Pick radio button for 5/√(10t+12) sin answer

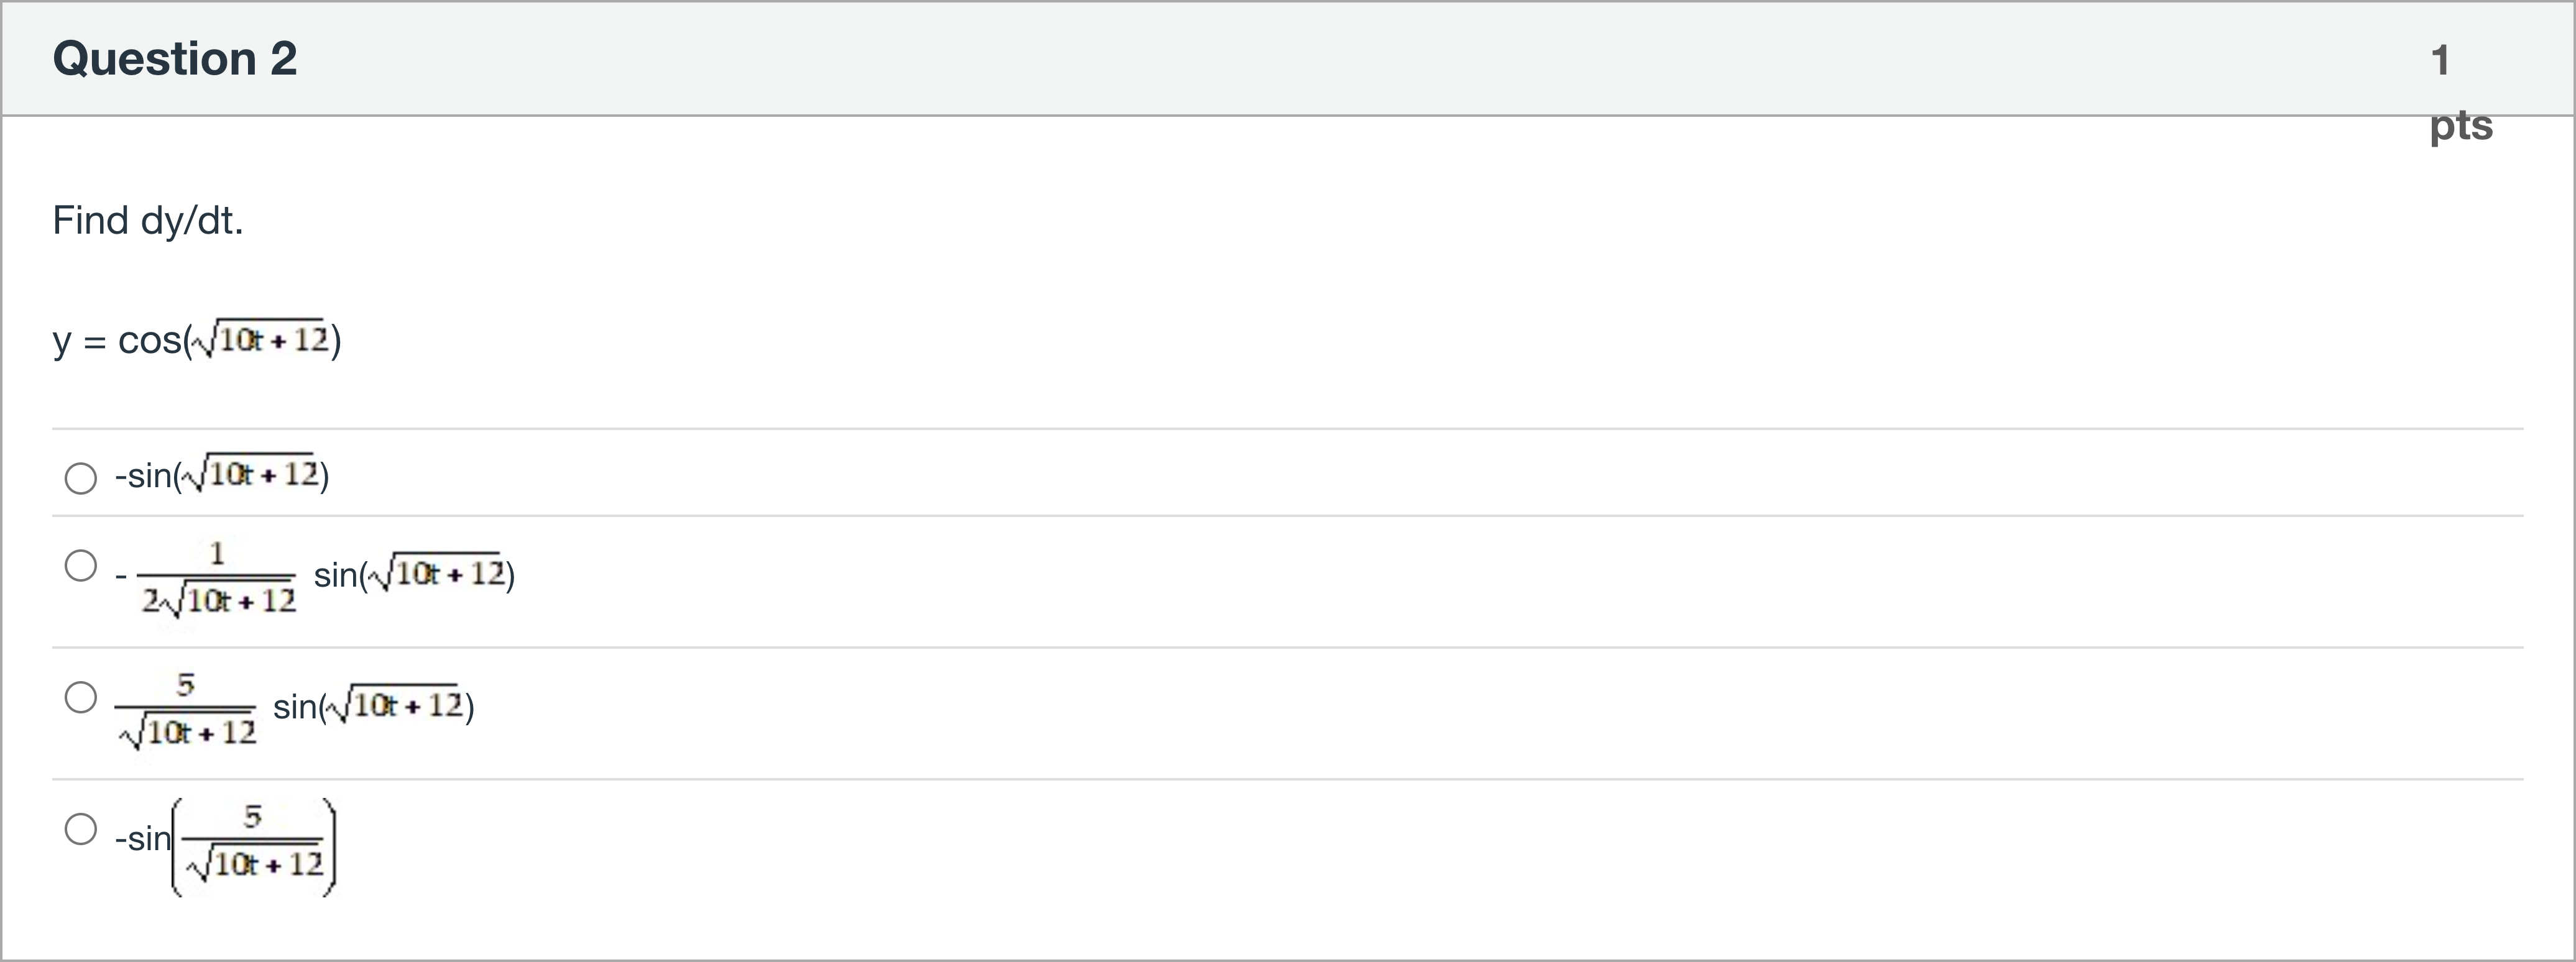[x=81, y=697]
